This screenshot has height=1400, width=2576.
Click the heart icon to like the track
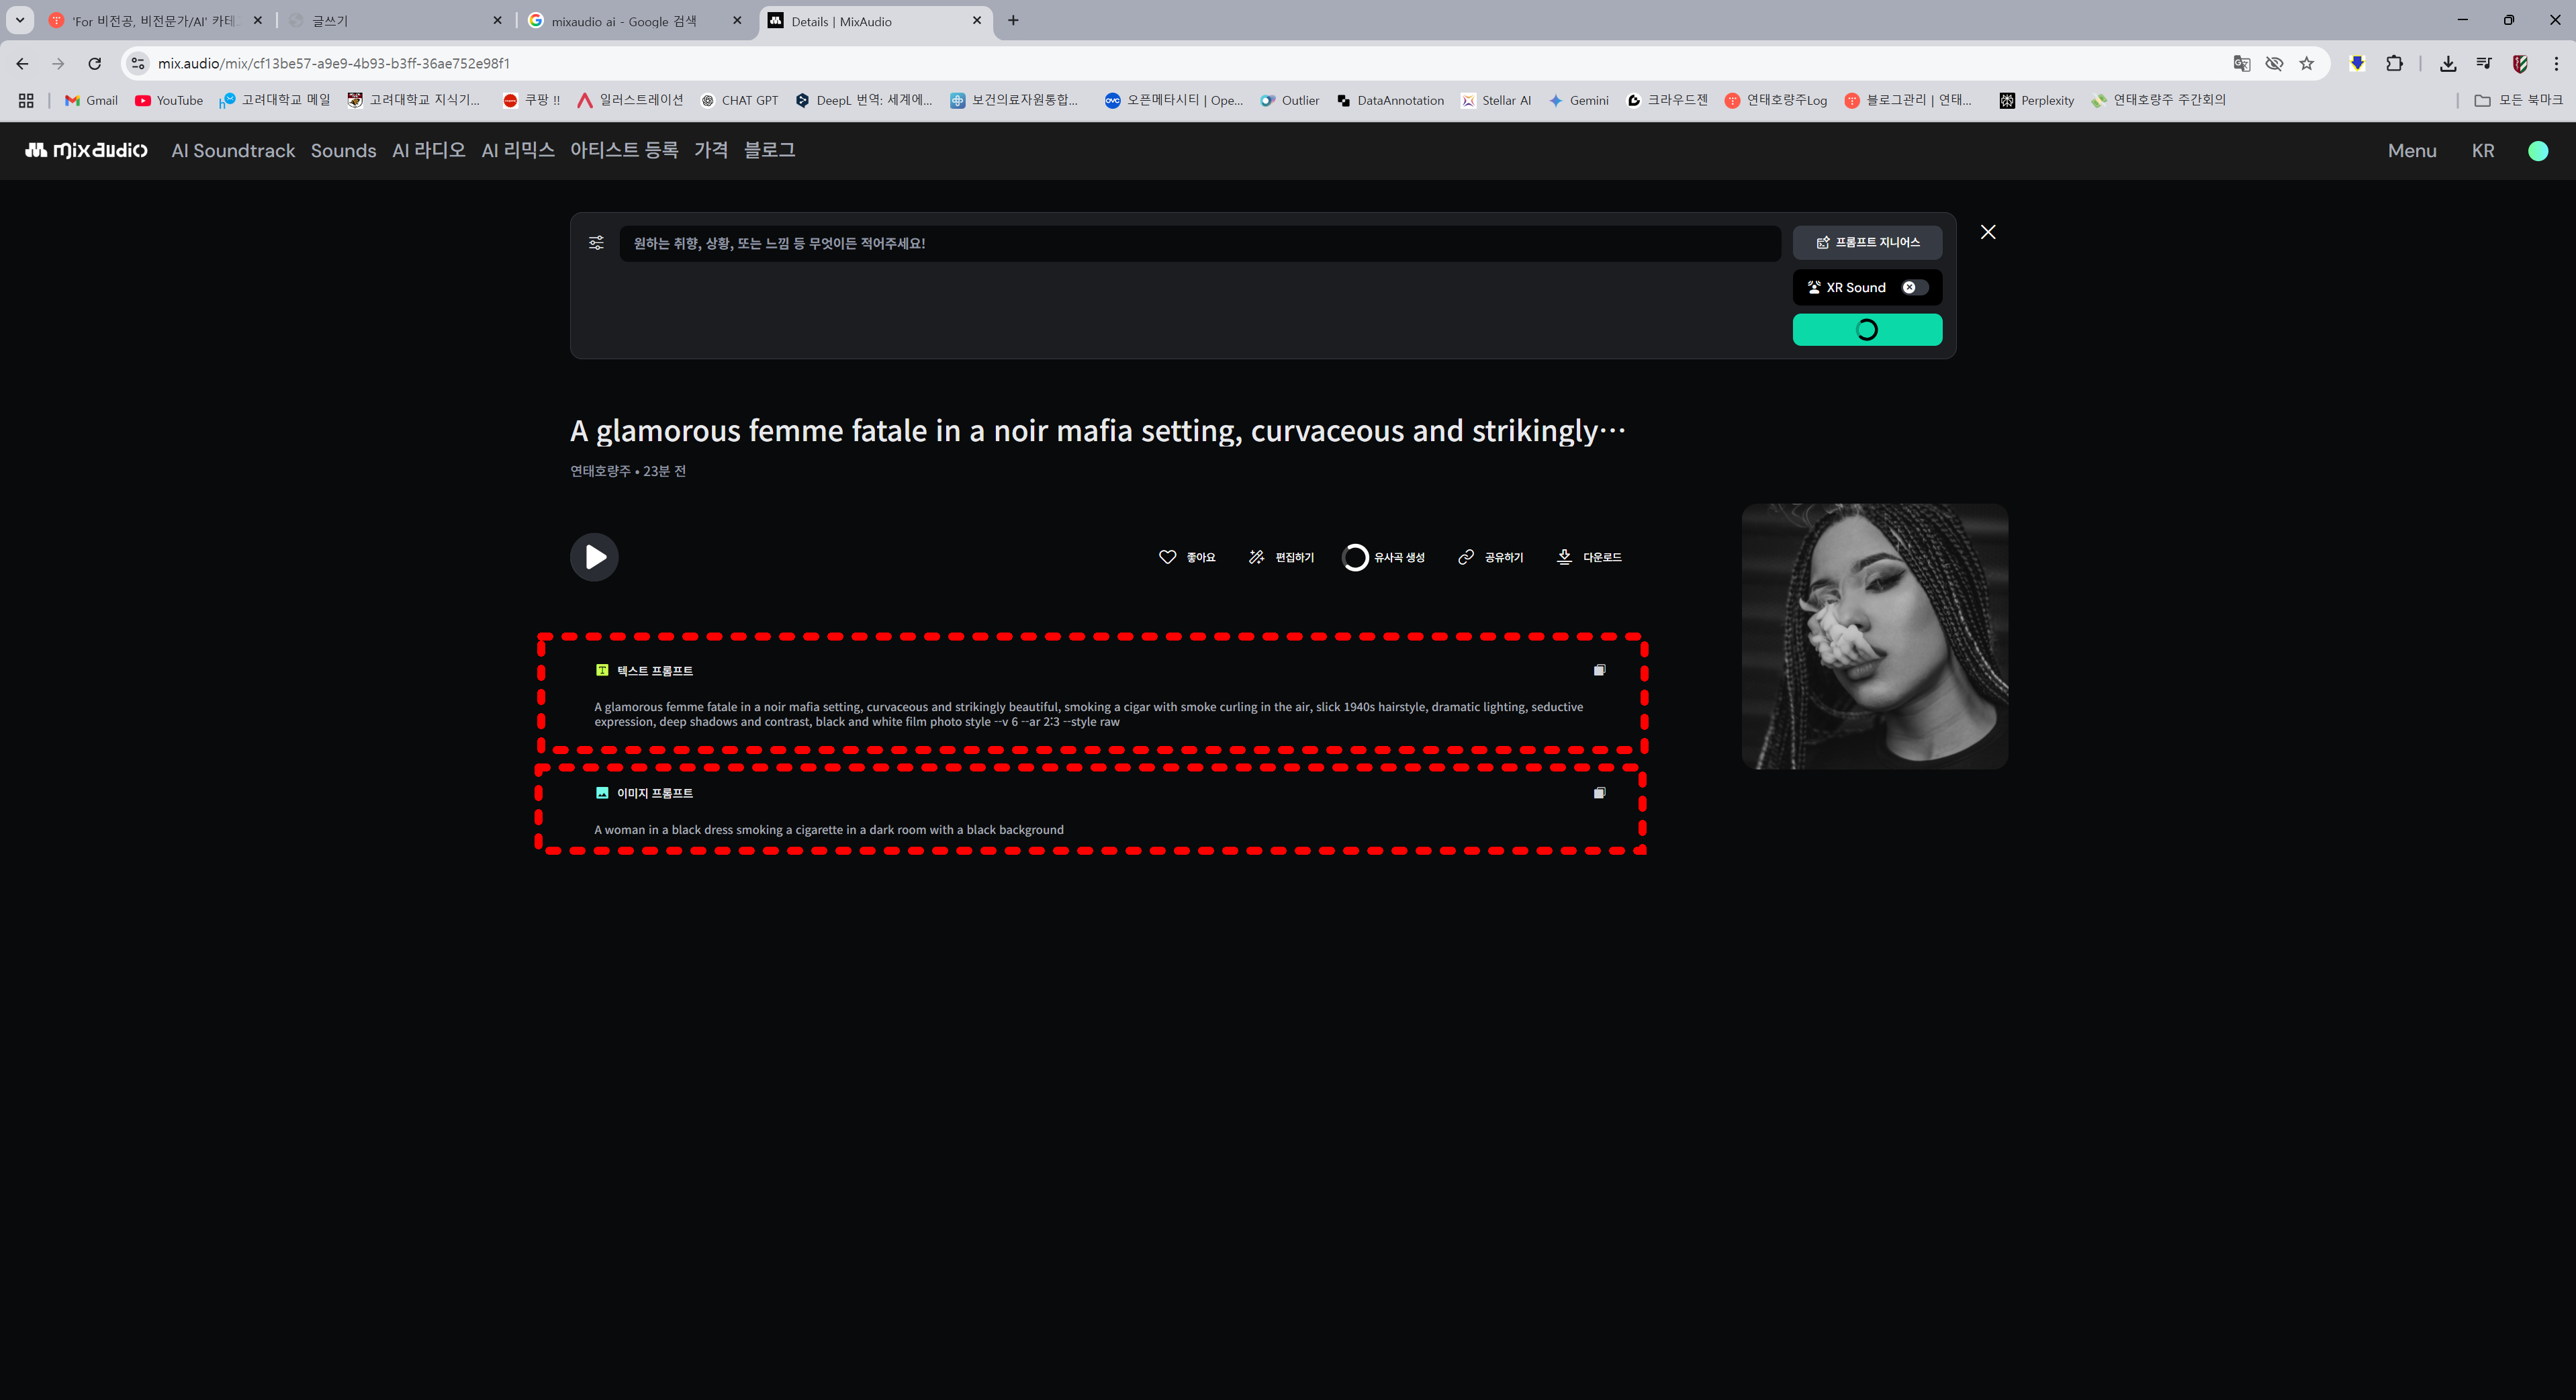point(1167,557)
